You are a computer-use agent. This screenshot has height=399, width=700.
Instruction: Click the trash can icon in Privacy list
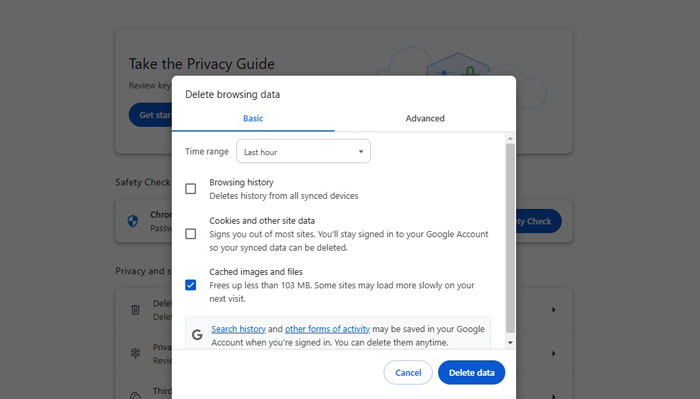(x=135, y=309)
